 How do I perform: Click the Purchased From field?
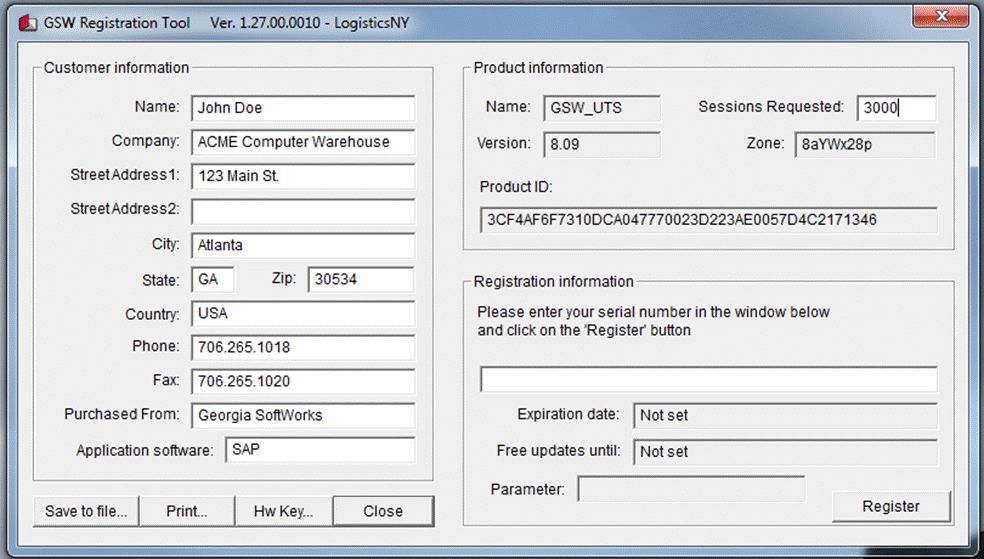pyautogui.click(x=303, y=415)
